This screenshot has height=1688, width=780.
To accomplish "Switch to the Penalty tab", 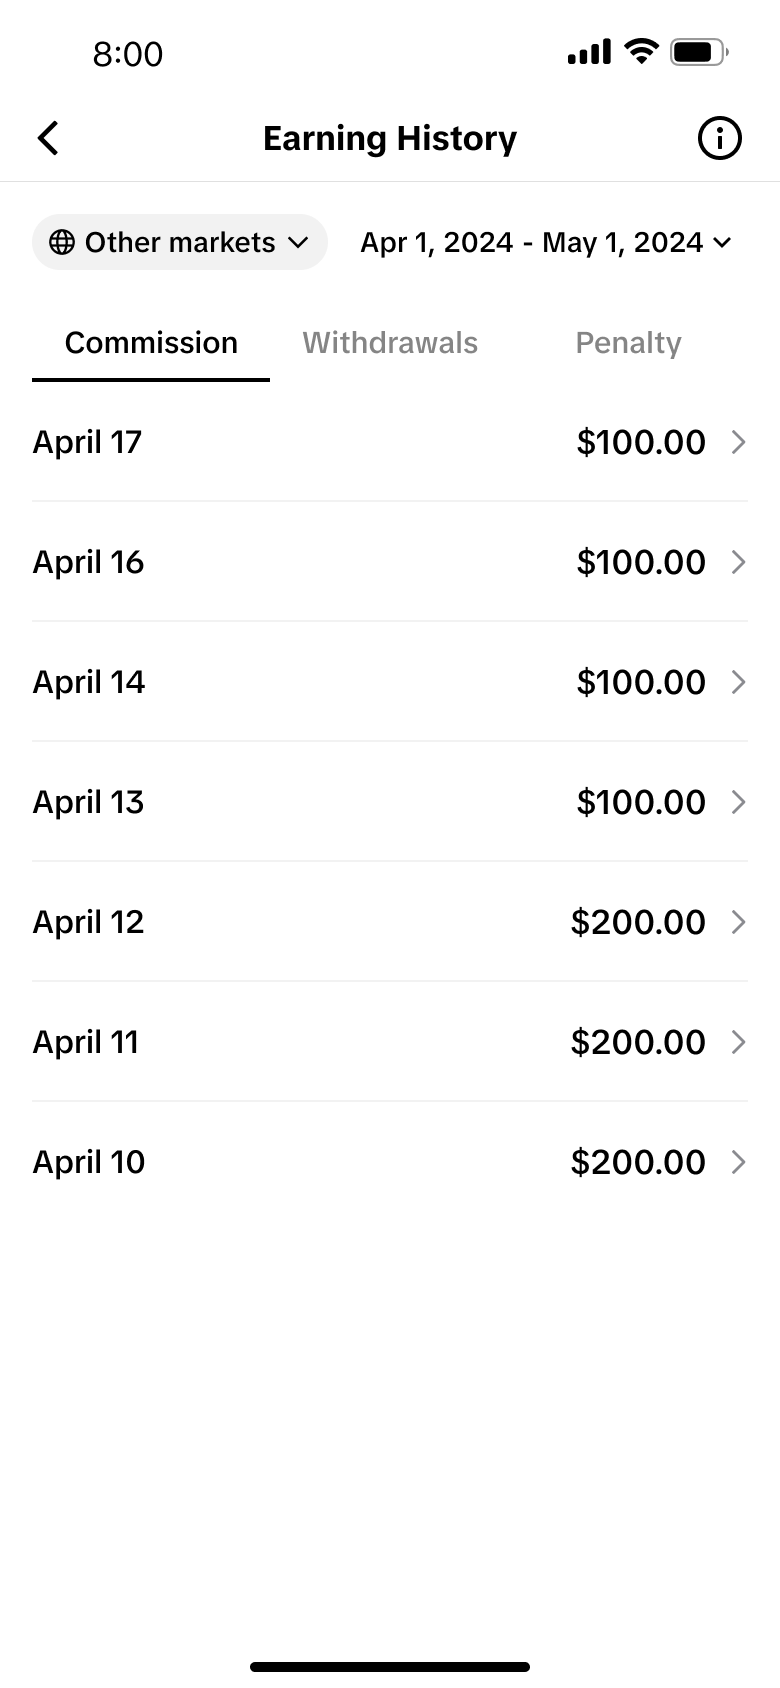I will click(x=628, y=343).
